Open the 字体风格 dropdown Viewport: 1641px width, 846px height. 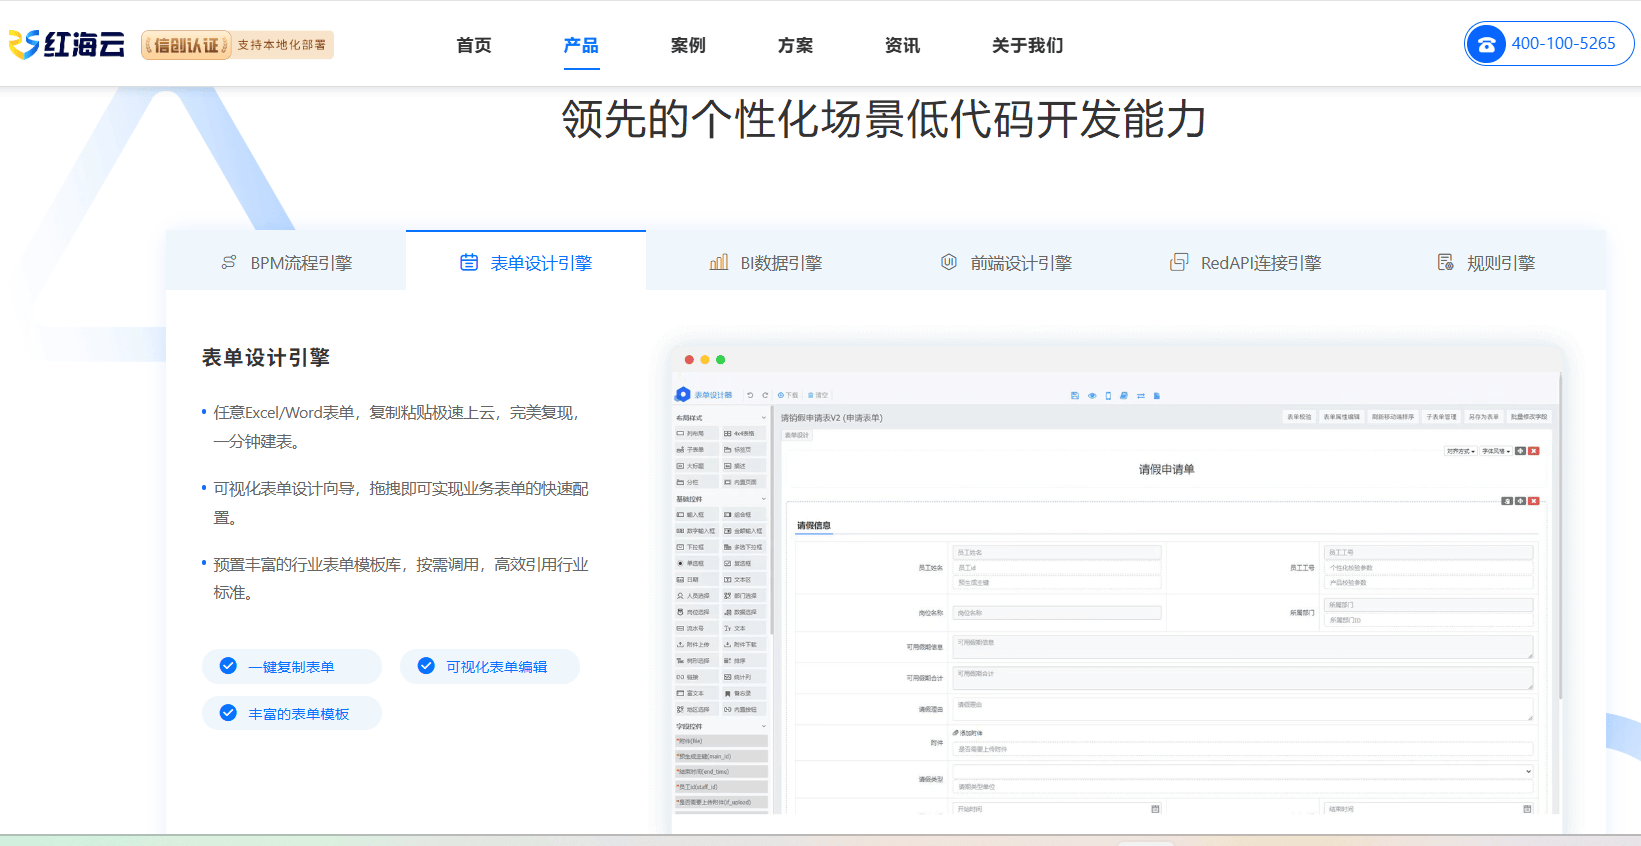1496,451
